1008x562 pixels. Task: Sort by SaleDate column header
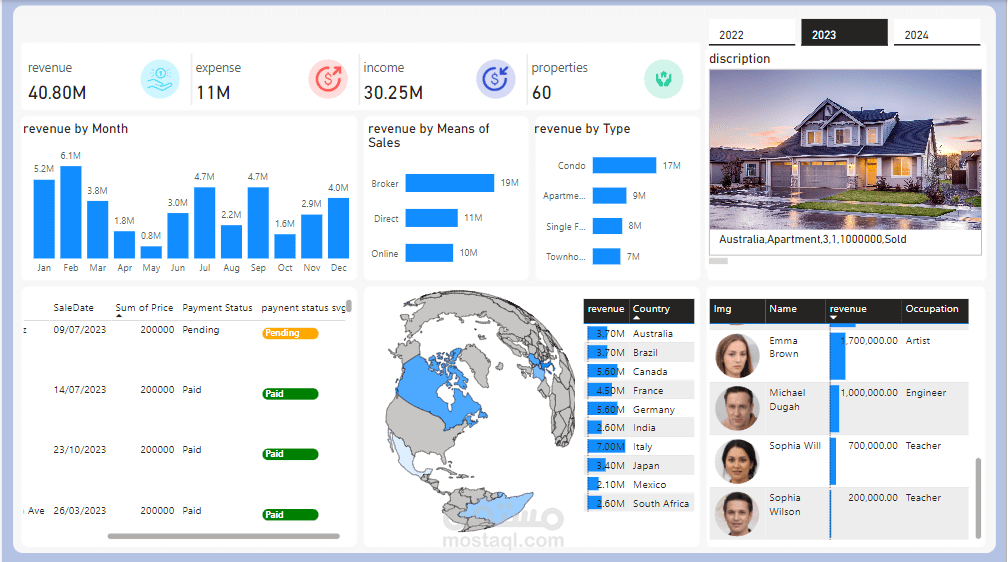[73, 308]
